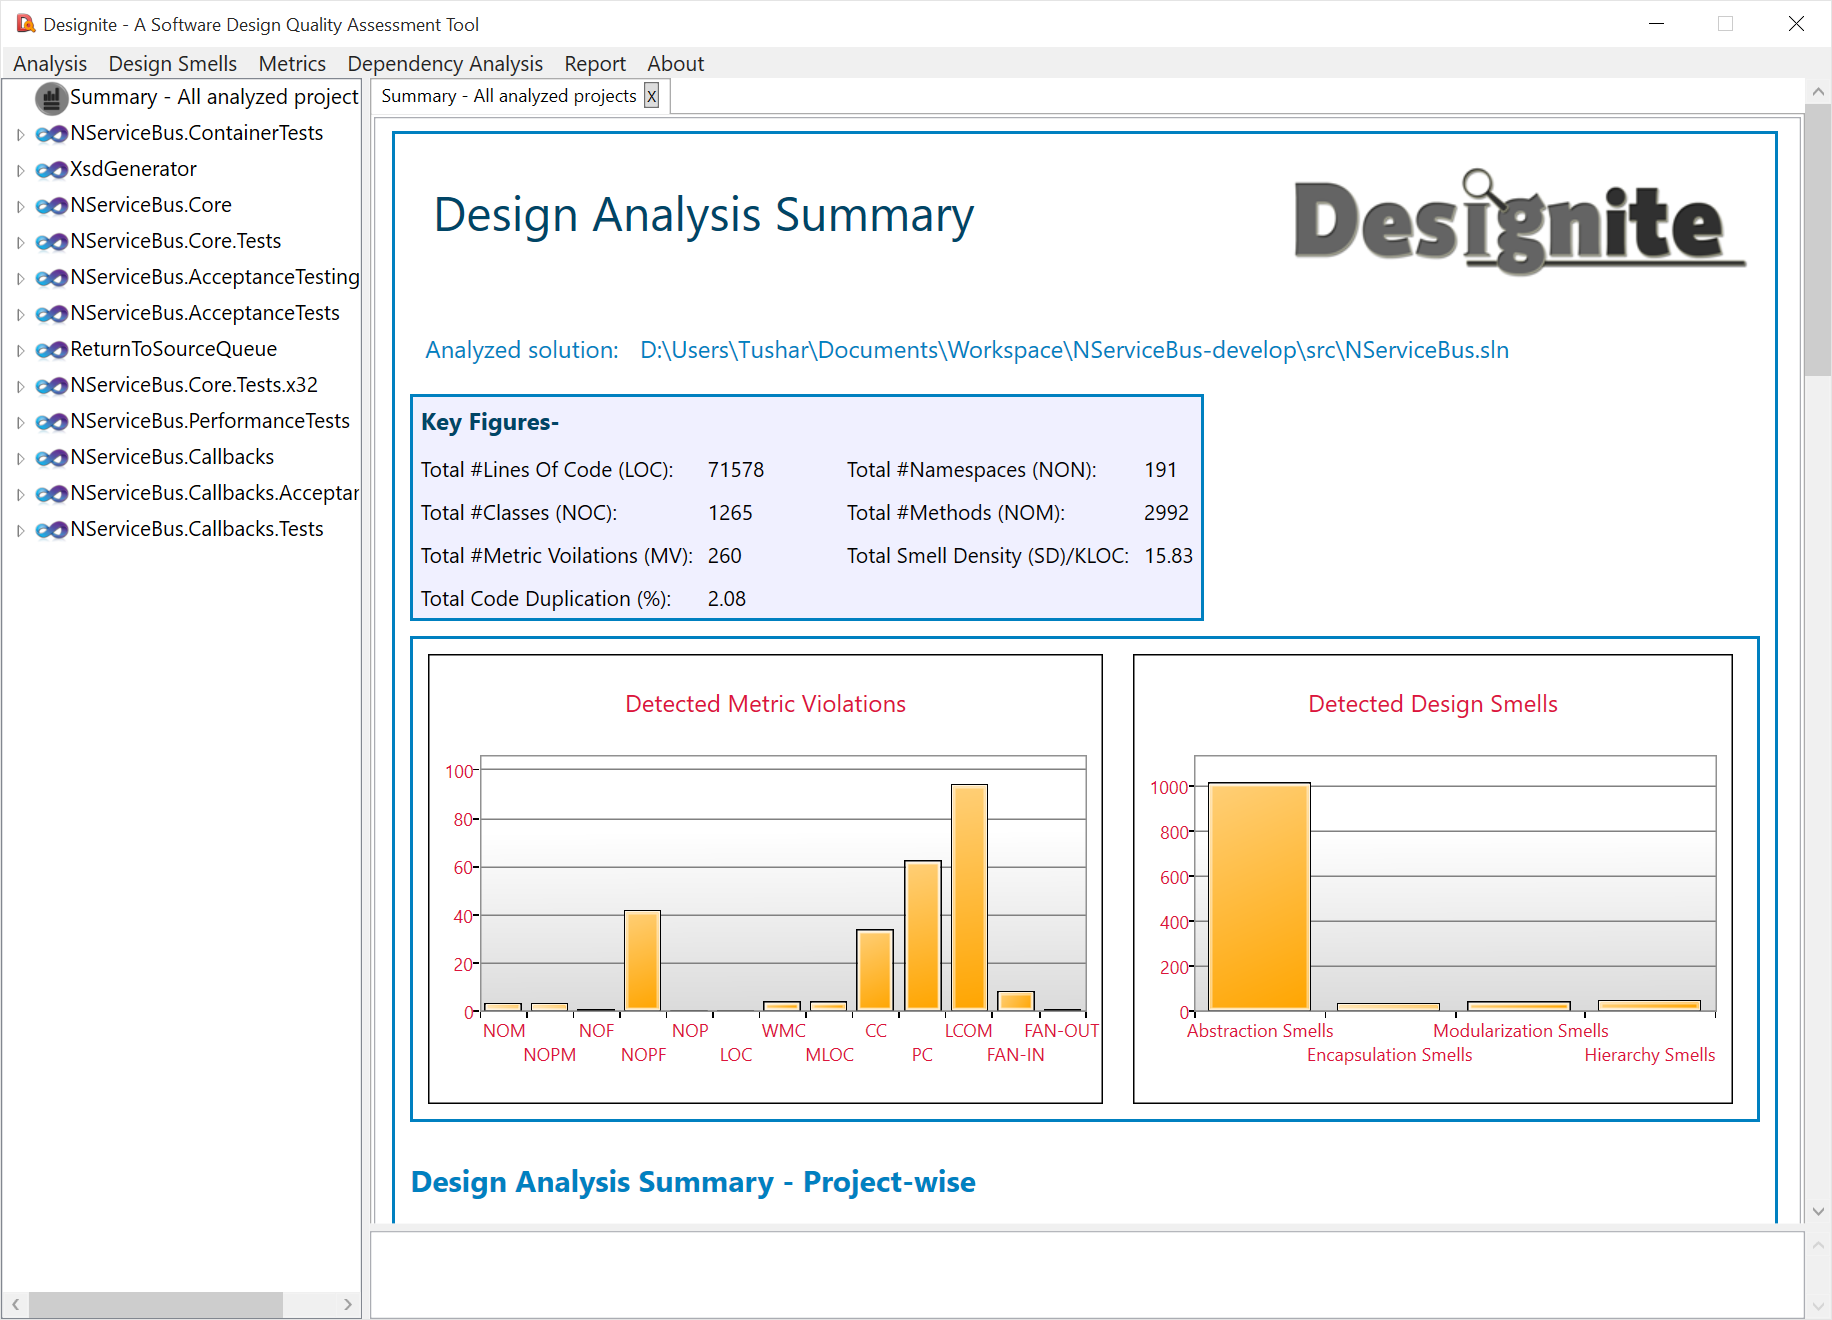The width and height of the screenshot is (1832, 1320).
Task: Click the tree panel scroll right arrow
Action: [347, 1304]
